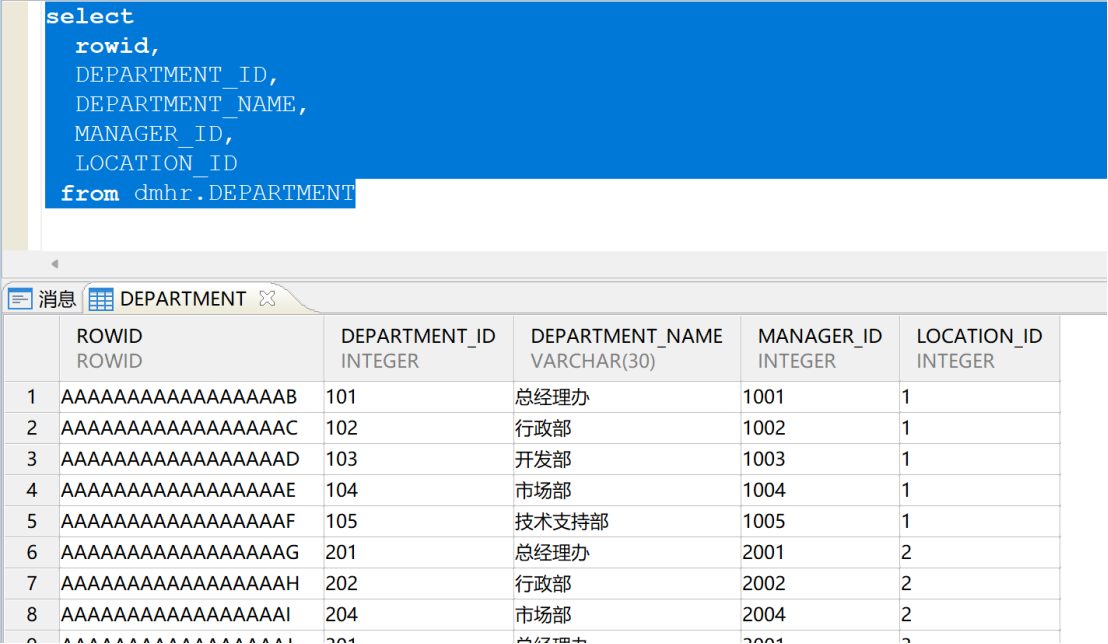Viewport: 1108px width, 644px height.
Task: Click the messages tab icon
Action: [x=20, y=299]
